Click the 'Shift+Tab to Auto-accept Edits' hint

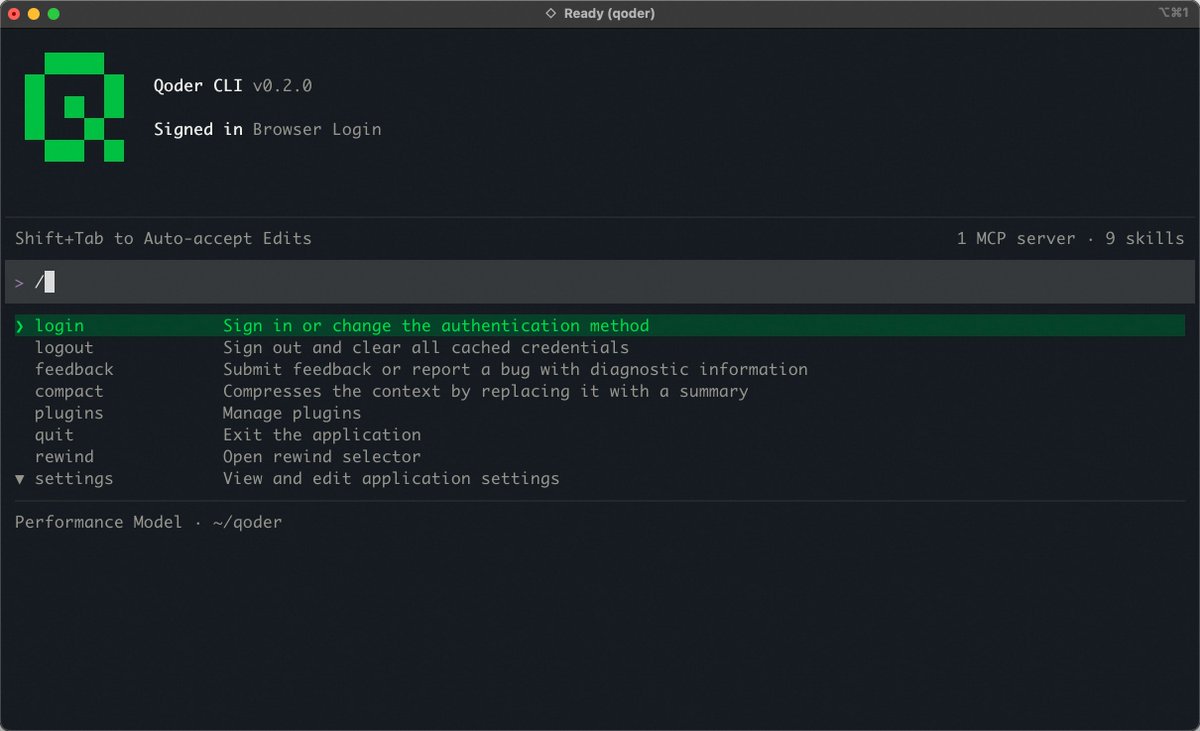[163, 239]
